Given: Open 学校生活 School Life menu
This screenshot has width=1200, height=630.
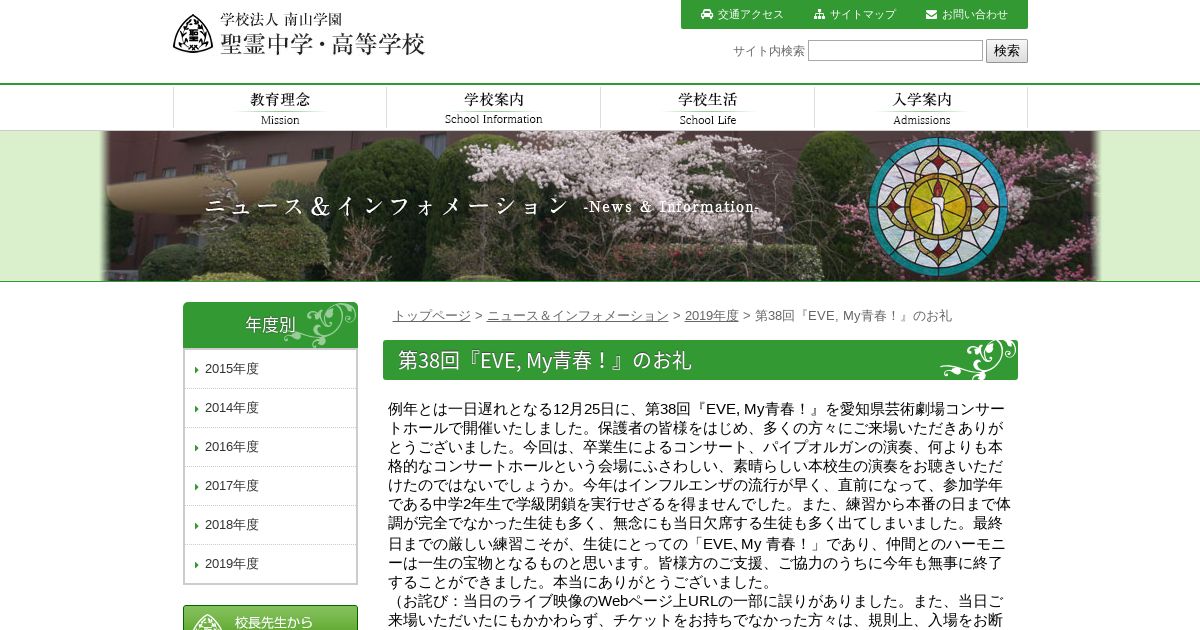Looking at the screenshot, I should tap(708, 108).
